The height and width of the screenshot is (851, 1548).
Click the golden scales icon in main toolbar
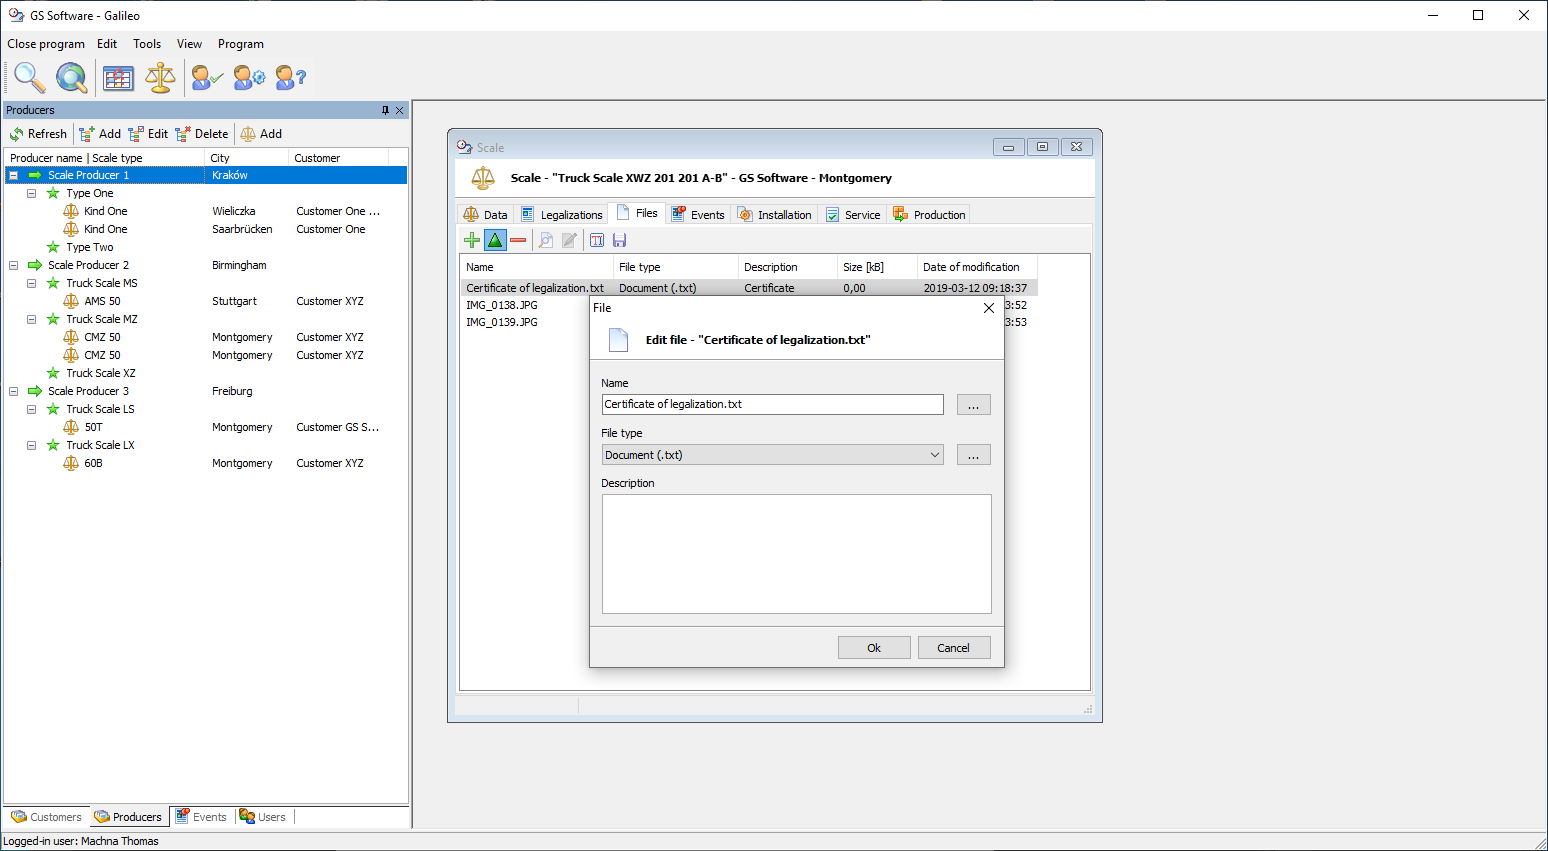pyautogui.click(x=160, y=77)
